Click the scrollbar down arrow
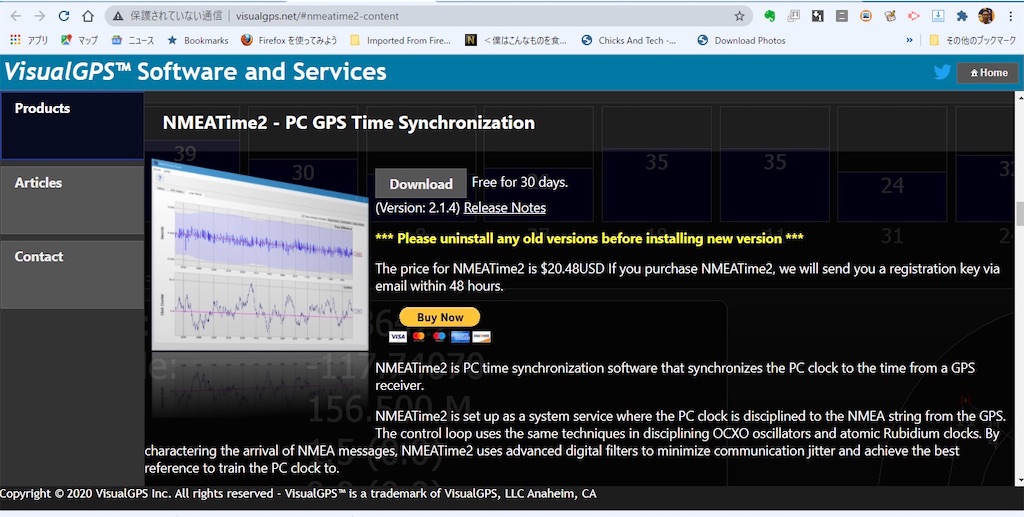1024x517 pixels. 1019,481
